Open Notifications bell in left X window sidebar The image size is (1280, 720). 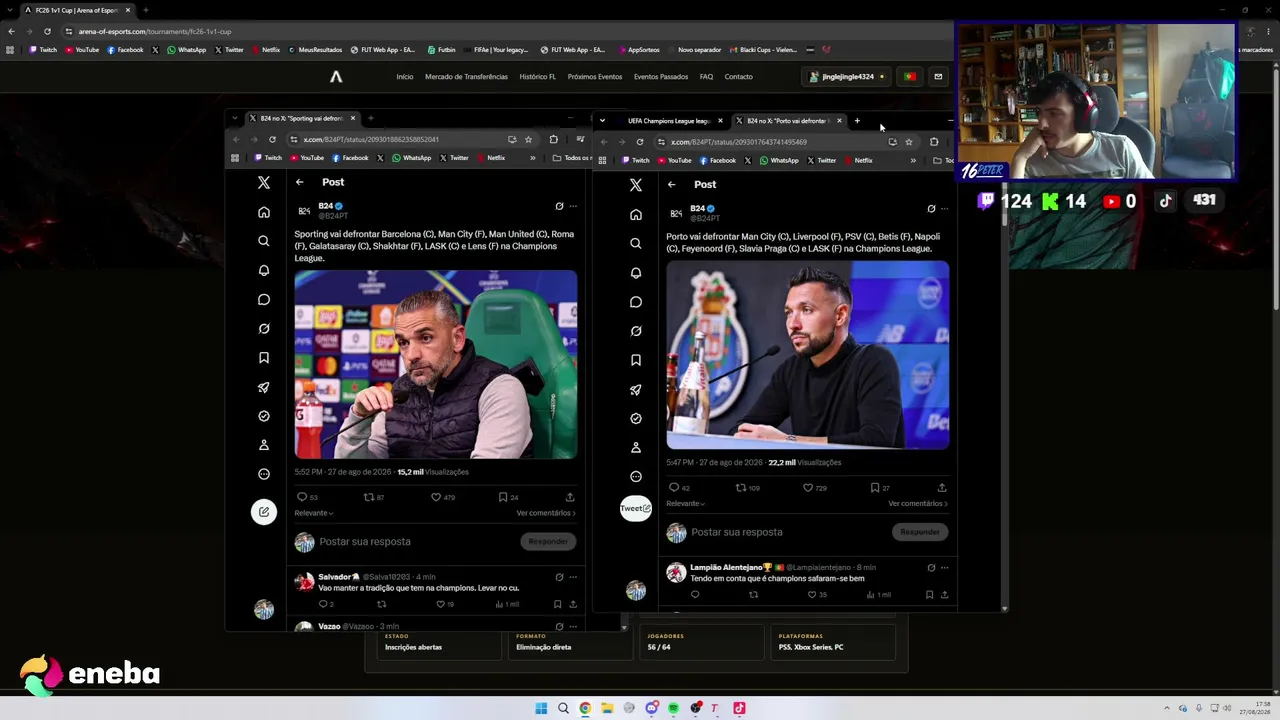264,270
